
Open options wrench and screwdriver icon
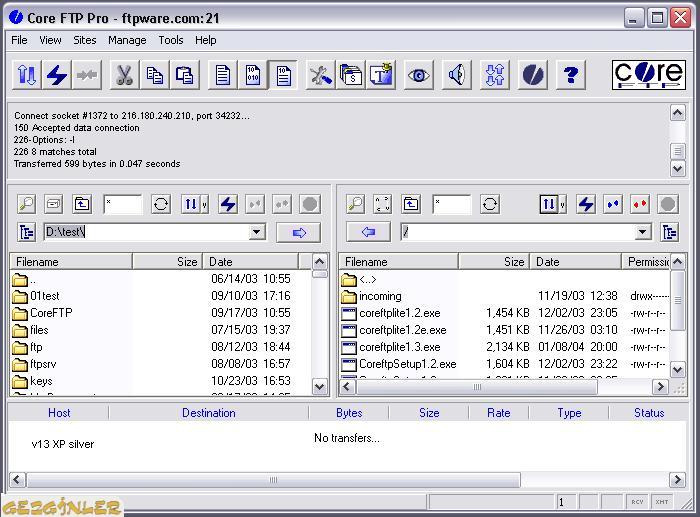pos(321,75)
